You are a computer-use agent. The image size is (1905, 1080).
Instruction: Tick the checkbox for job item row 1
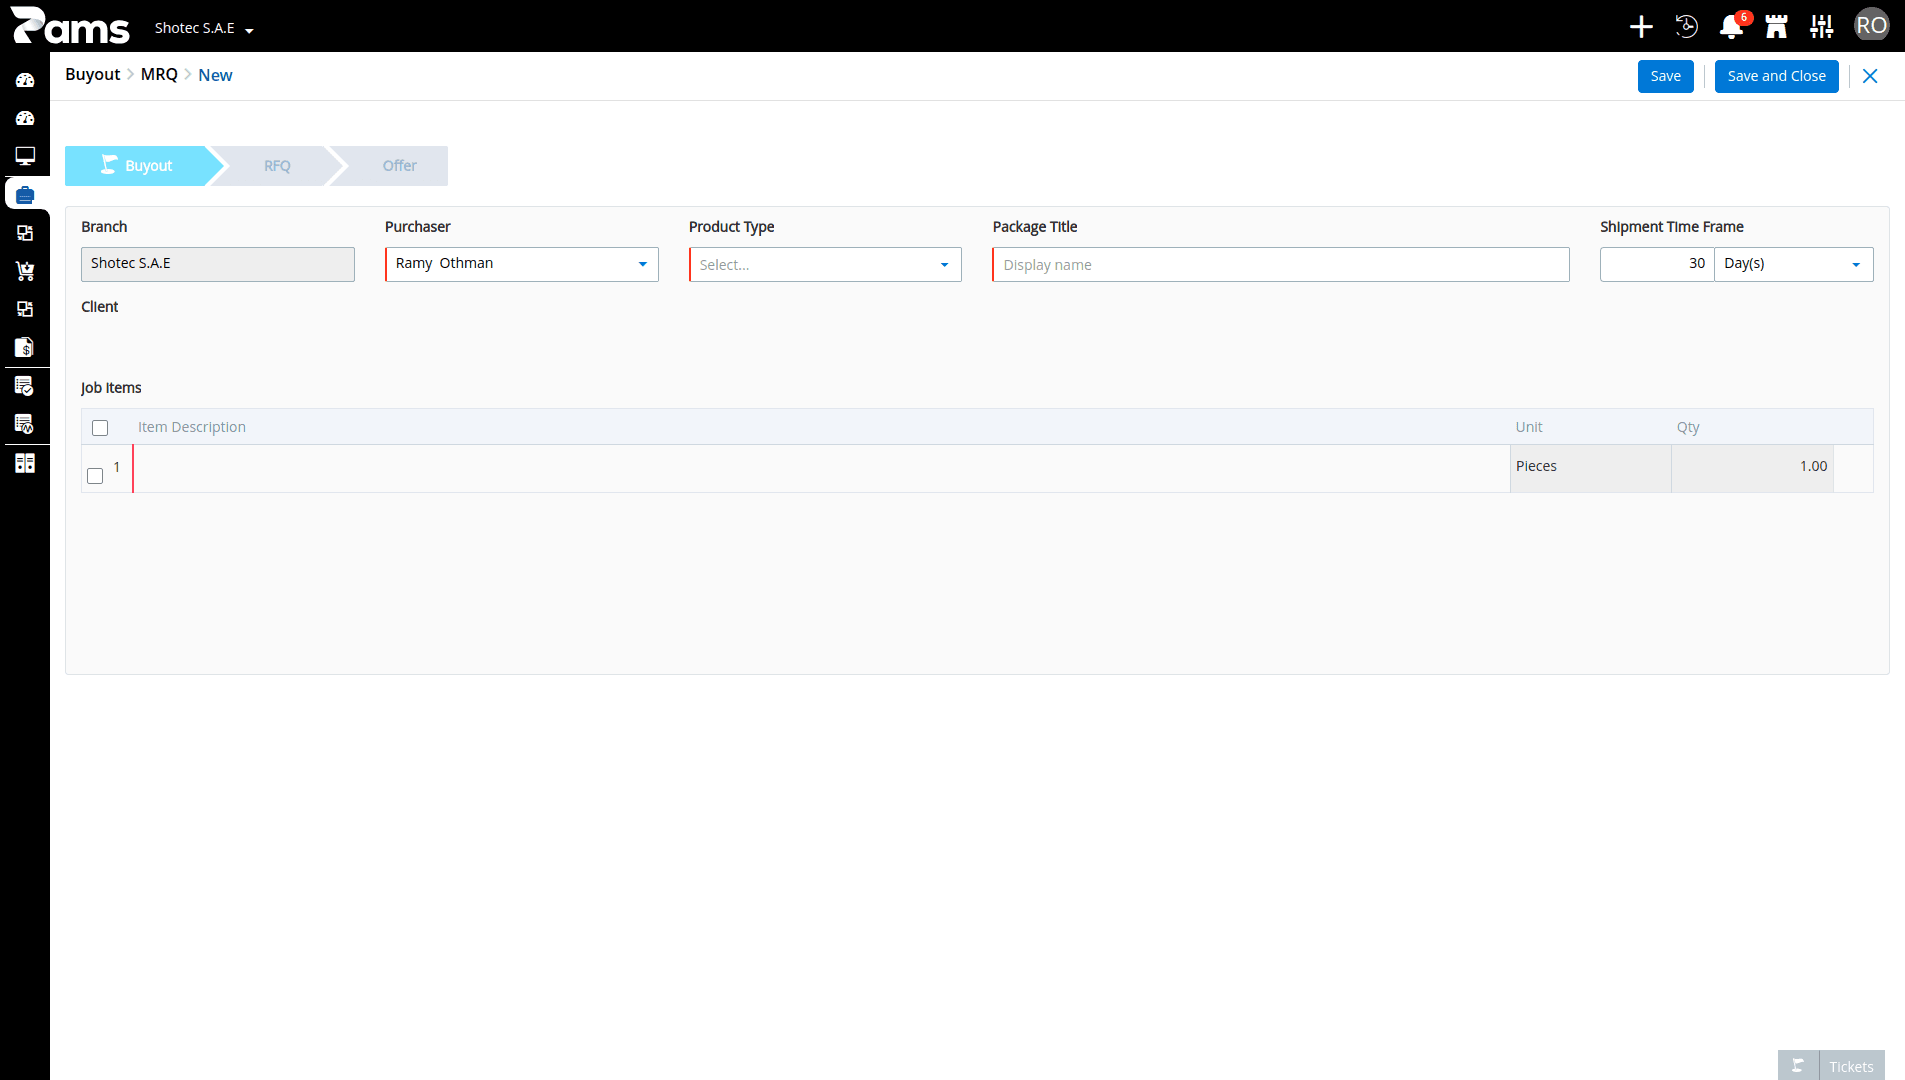(95, 476)
